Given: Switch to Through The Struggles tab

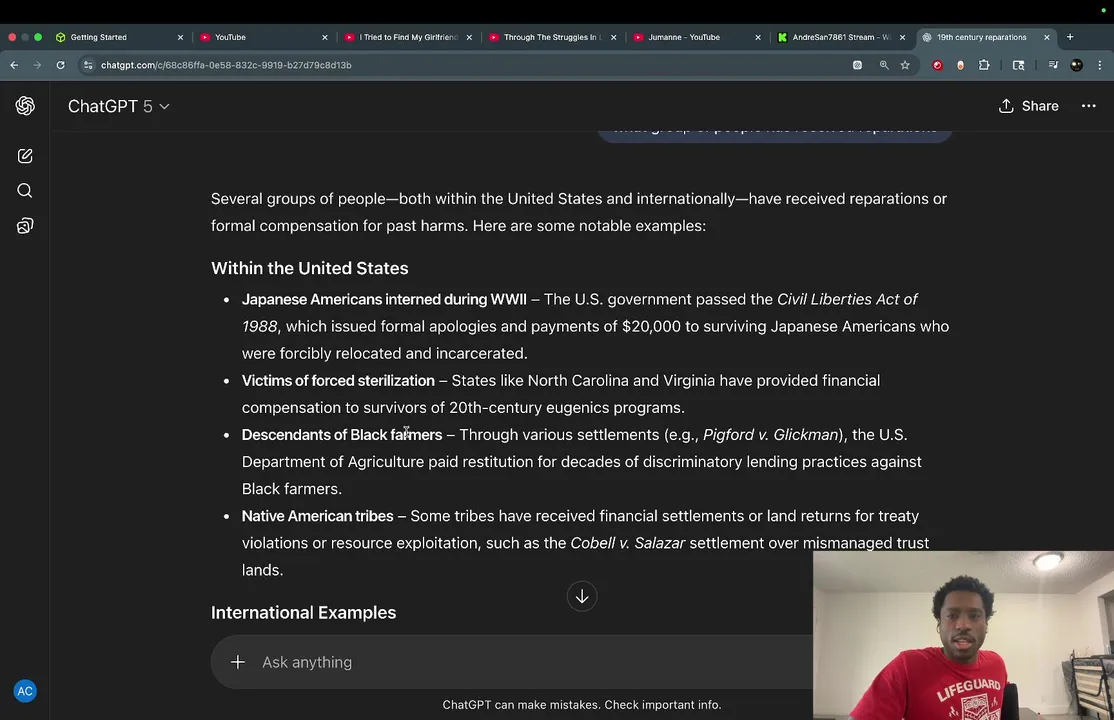Looking at the screenshot, I should (553, 37).
